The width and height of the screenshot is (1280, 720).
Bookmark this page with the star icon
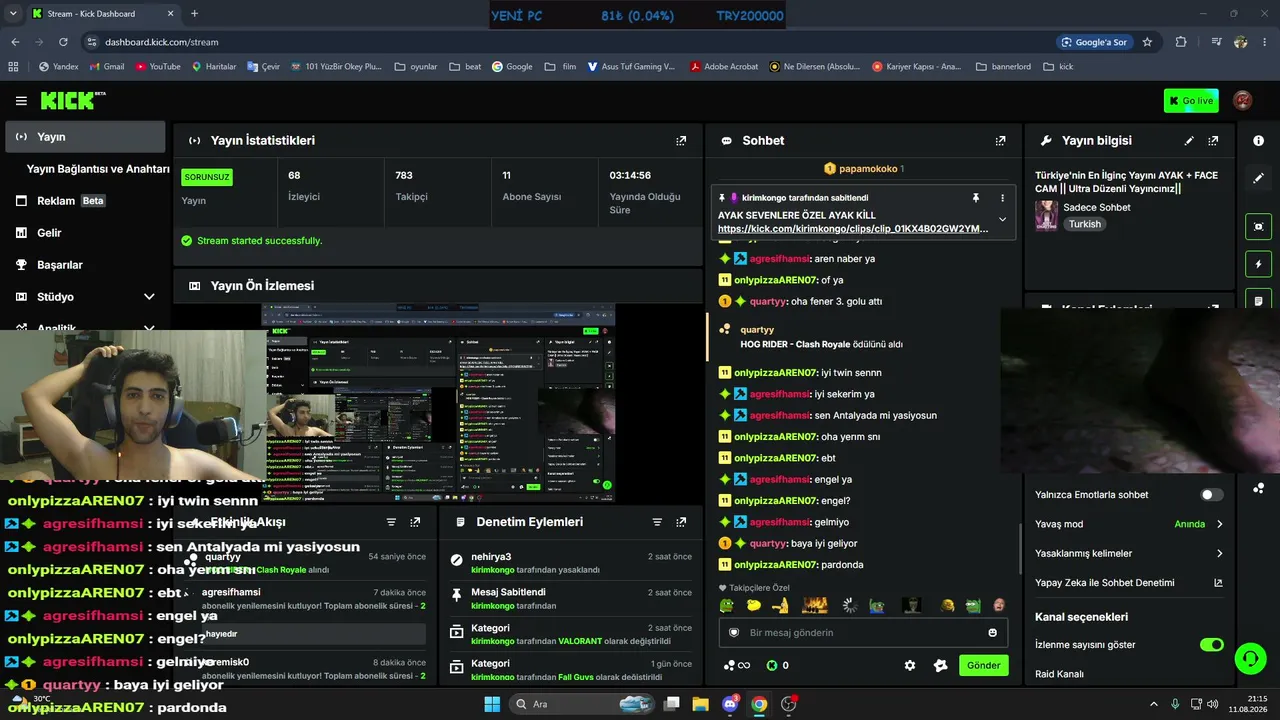(1147, 42)
